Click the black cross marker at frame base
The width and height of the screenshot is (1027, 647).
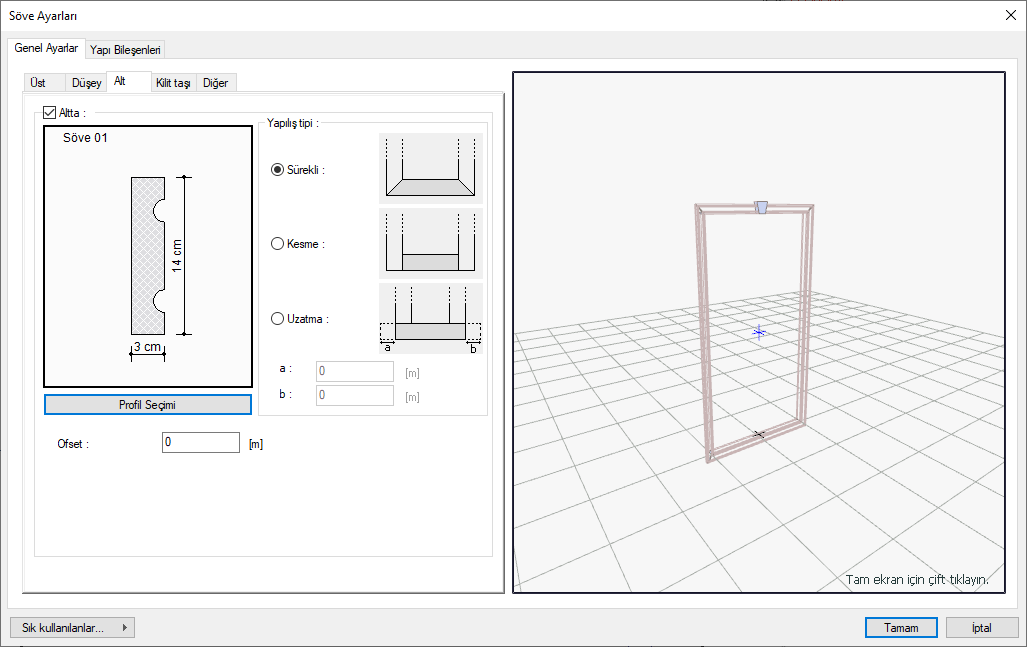pos(758,434)
